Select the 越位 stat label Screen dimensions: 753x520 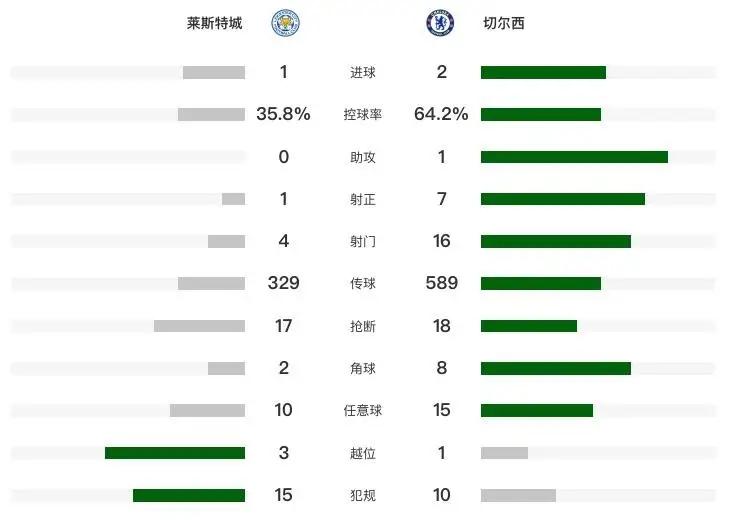pyautogui.click(x=363, y=453)
